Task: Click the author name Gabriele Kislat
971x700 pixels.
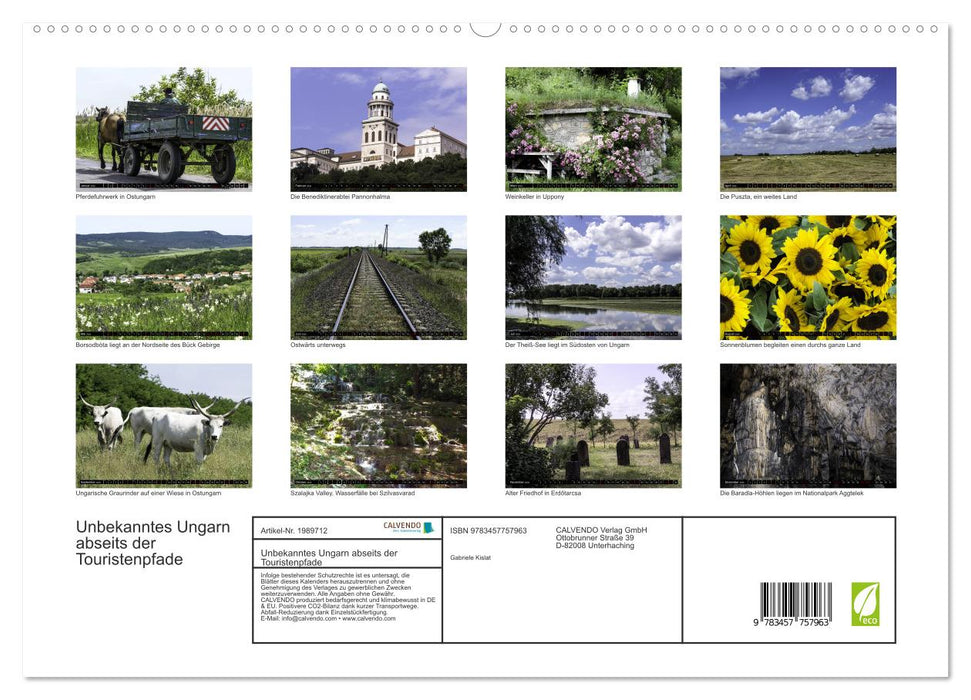Action: [x=471, y=558]
